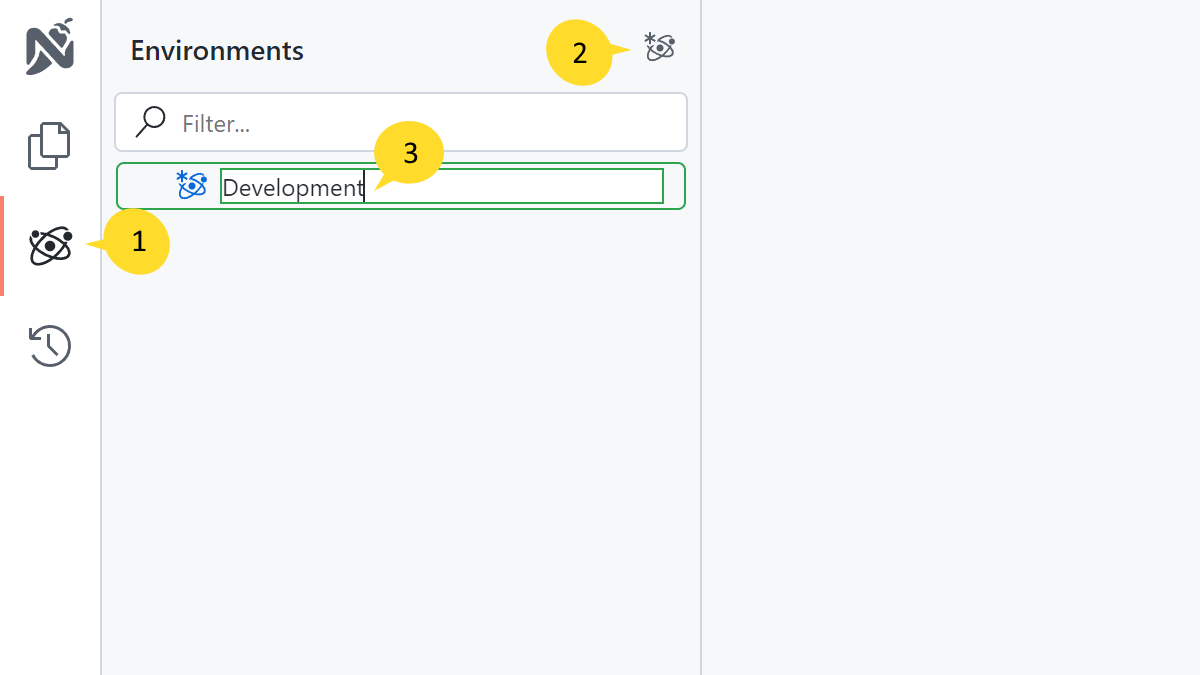Viewport: 1200px width, 675px height.
Task: Click empty space below the Development row
Action: tap(400, 420)
